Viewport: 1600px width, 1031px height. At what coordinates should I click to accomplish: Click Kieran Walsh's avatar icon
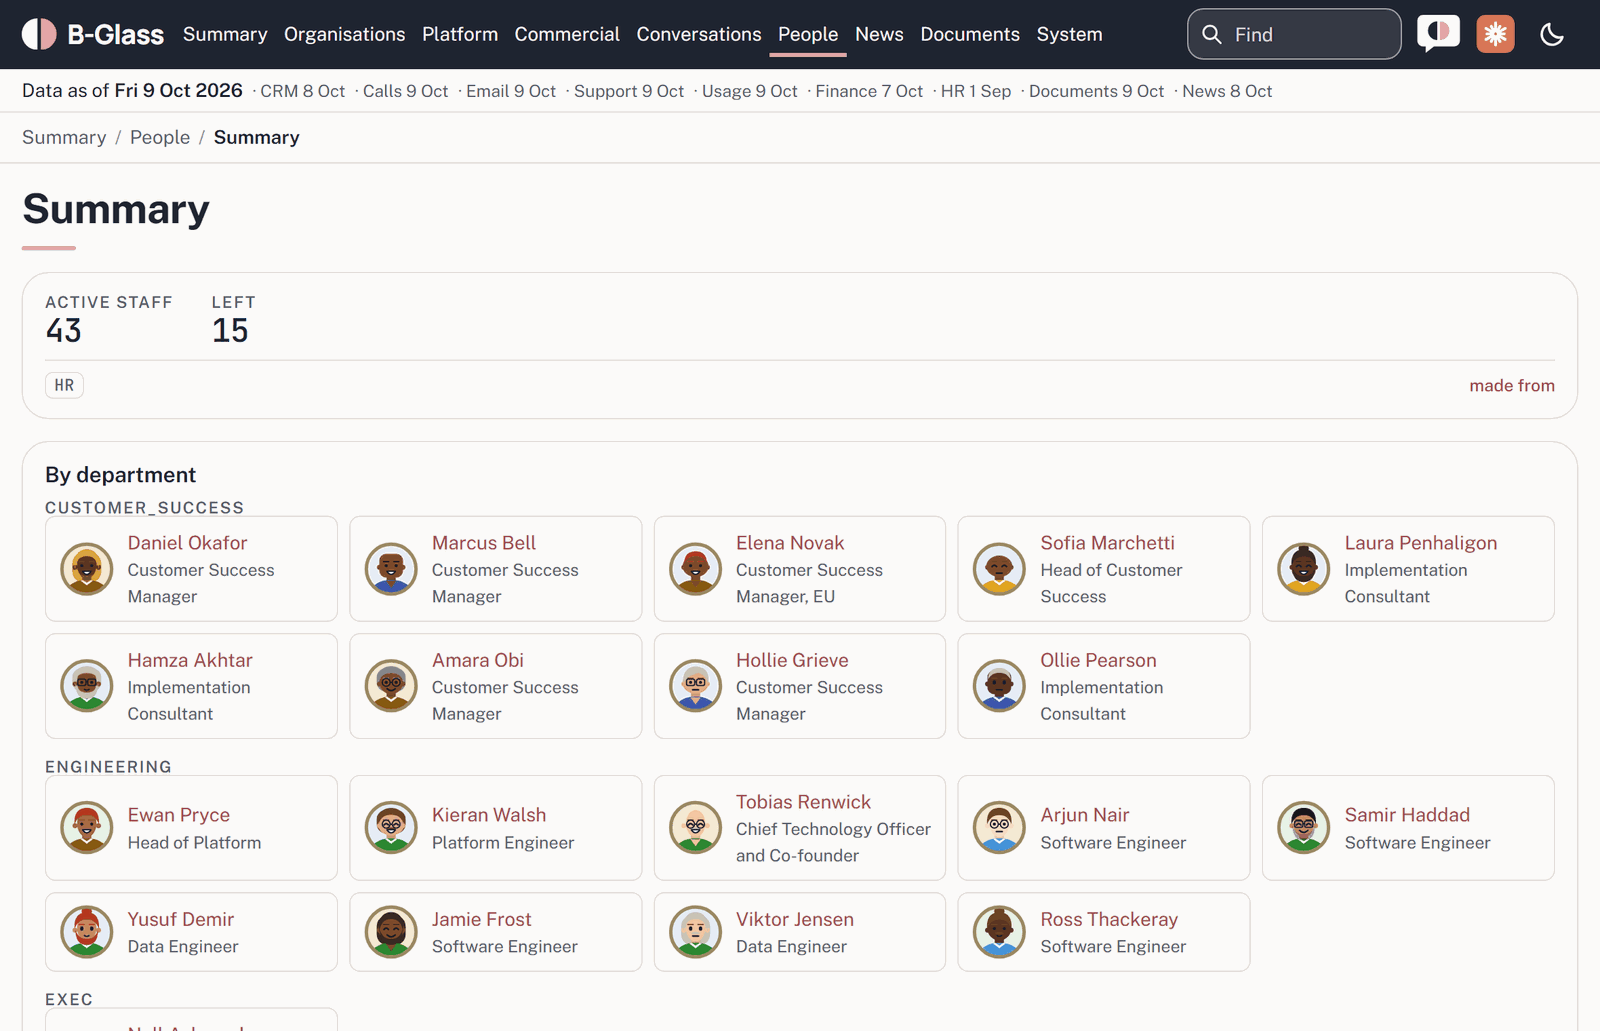pyautogui.click(x=391, y=828)
